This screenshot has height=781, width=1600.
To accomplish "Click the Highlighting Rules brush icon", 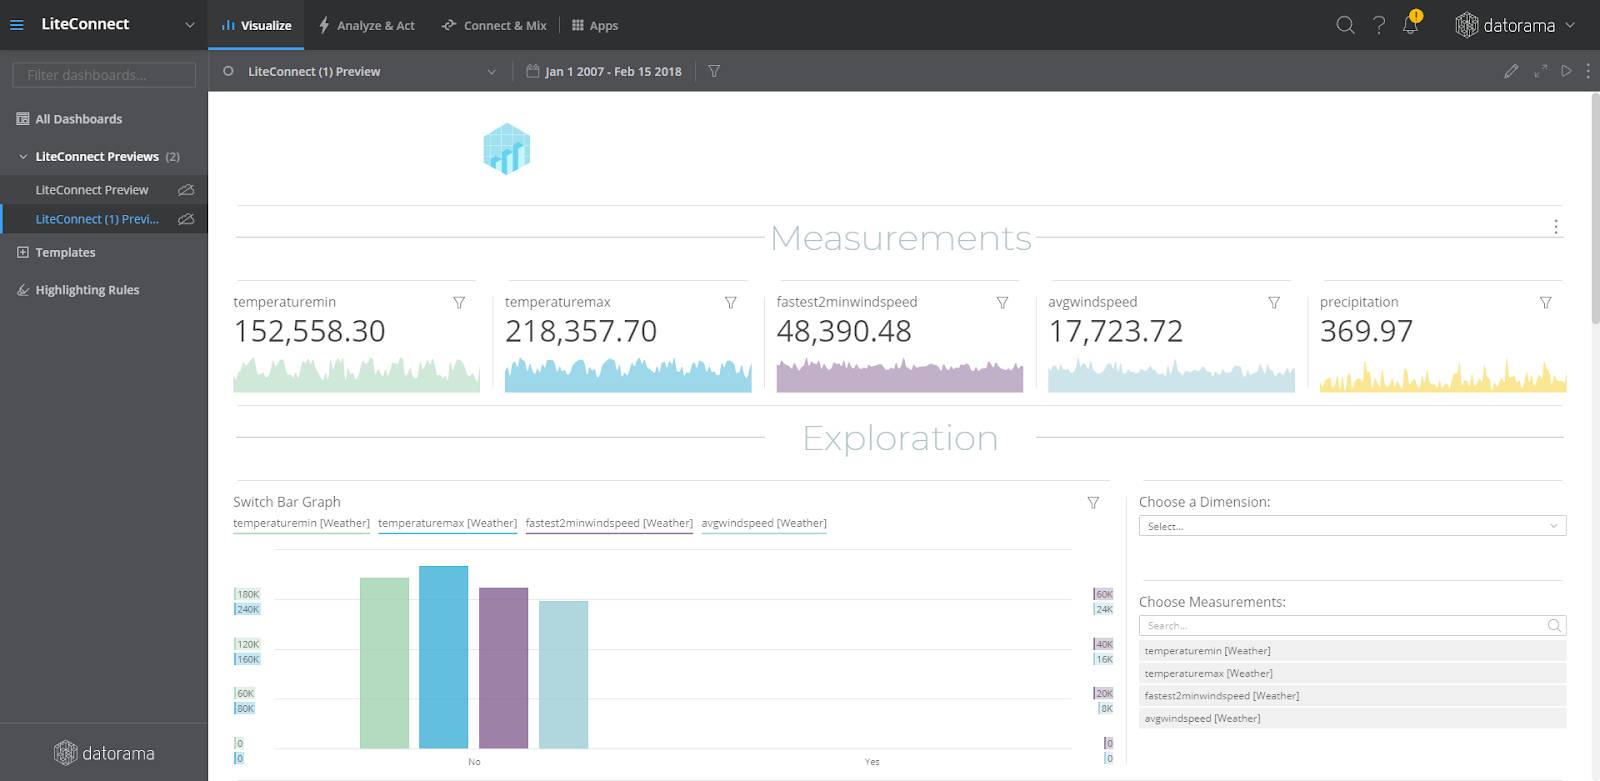I will pyautogui.click(x=23, y=290).
